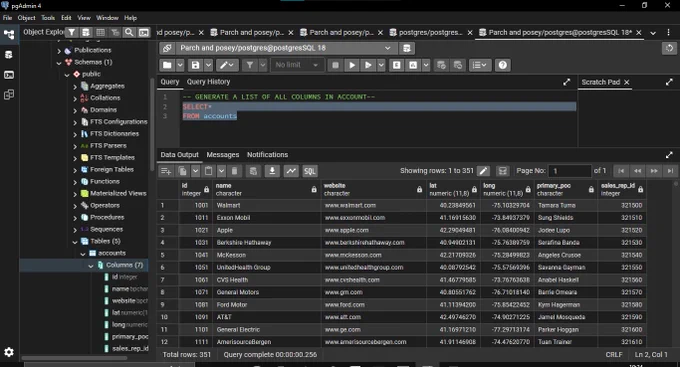
Task: Click the help question mark icon
Action: click(x=503, y=65)
